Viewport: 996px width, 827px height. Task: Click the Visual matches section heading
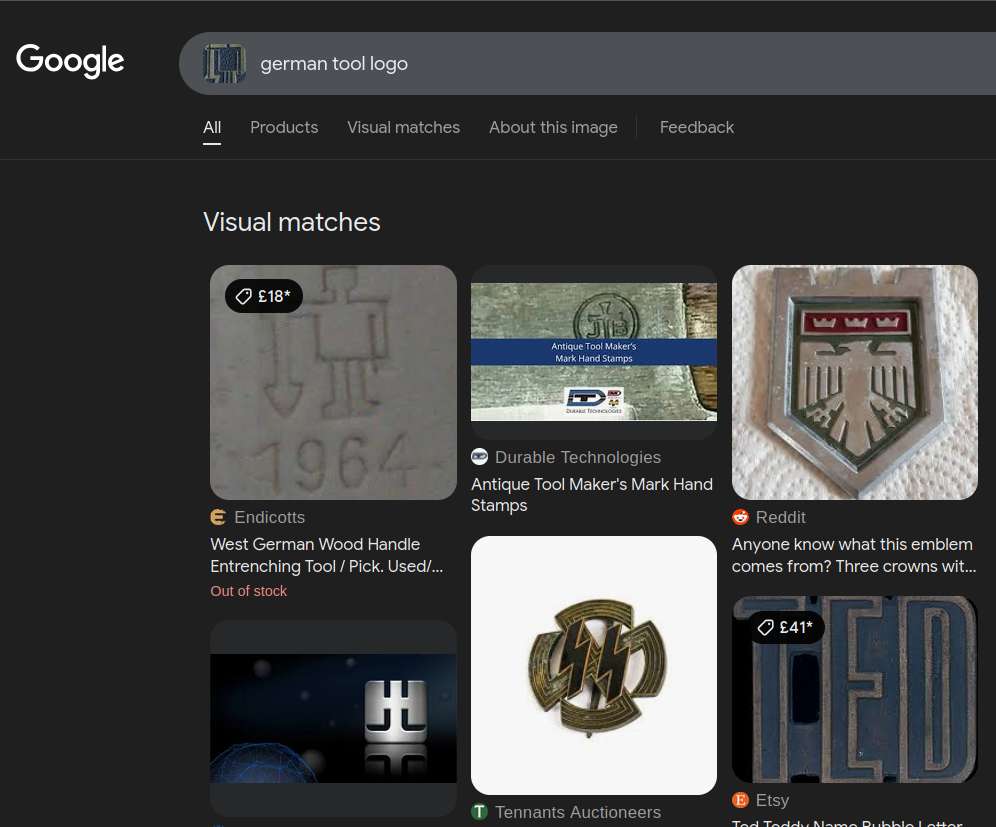292,222
